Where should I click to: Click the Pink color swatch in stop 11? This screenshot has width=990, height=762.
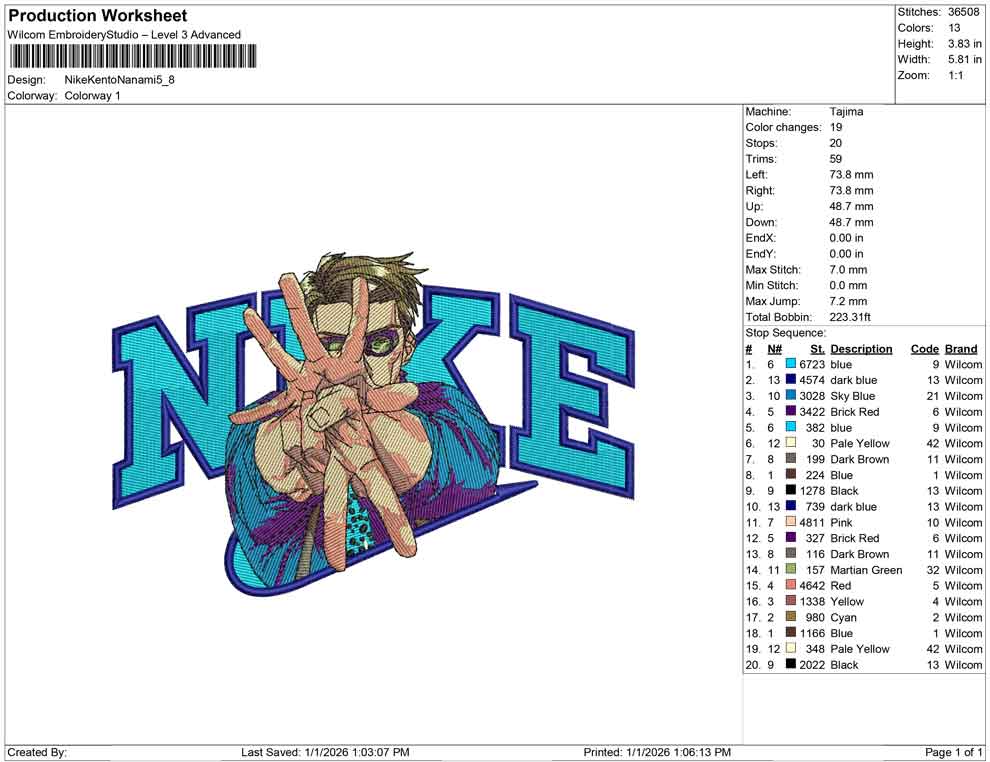coord(790,522)
